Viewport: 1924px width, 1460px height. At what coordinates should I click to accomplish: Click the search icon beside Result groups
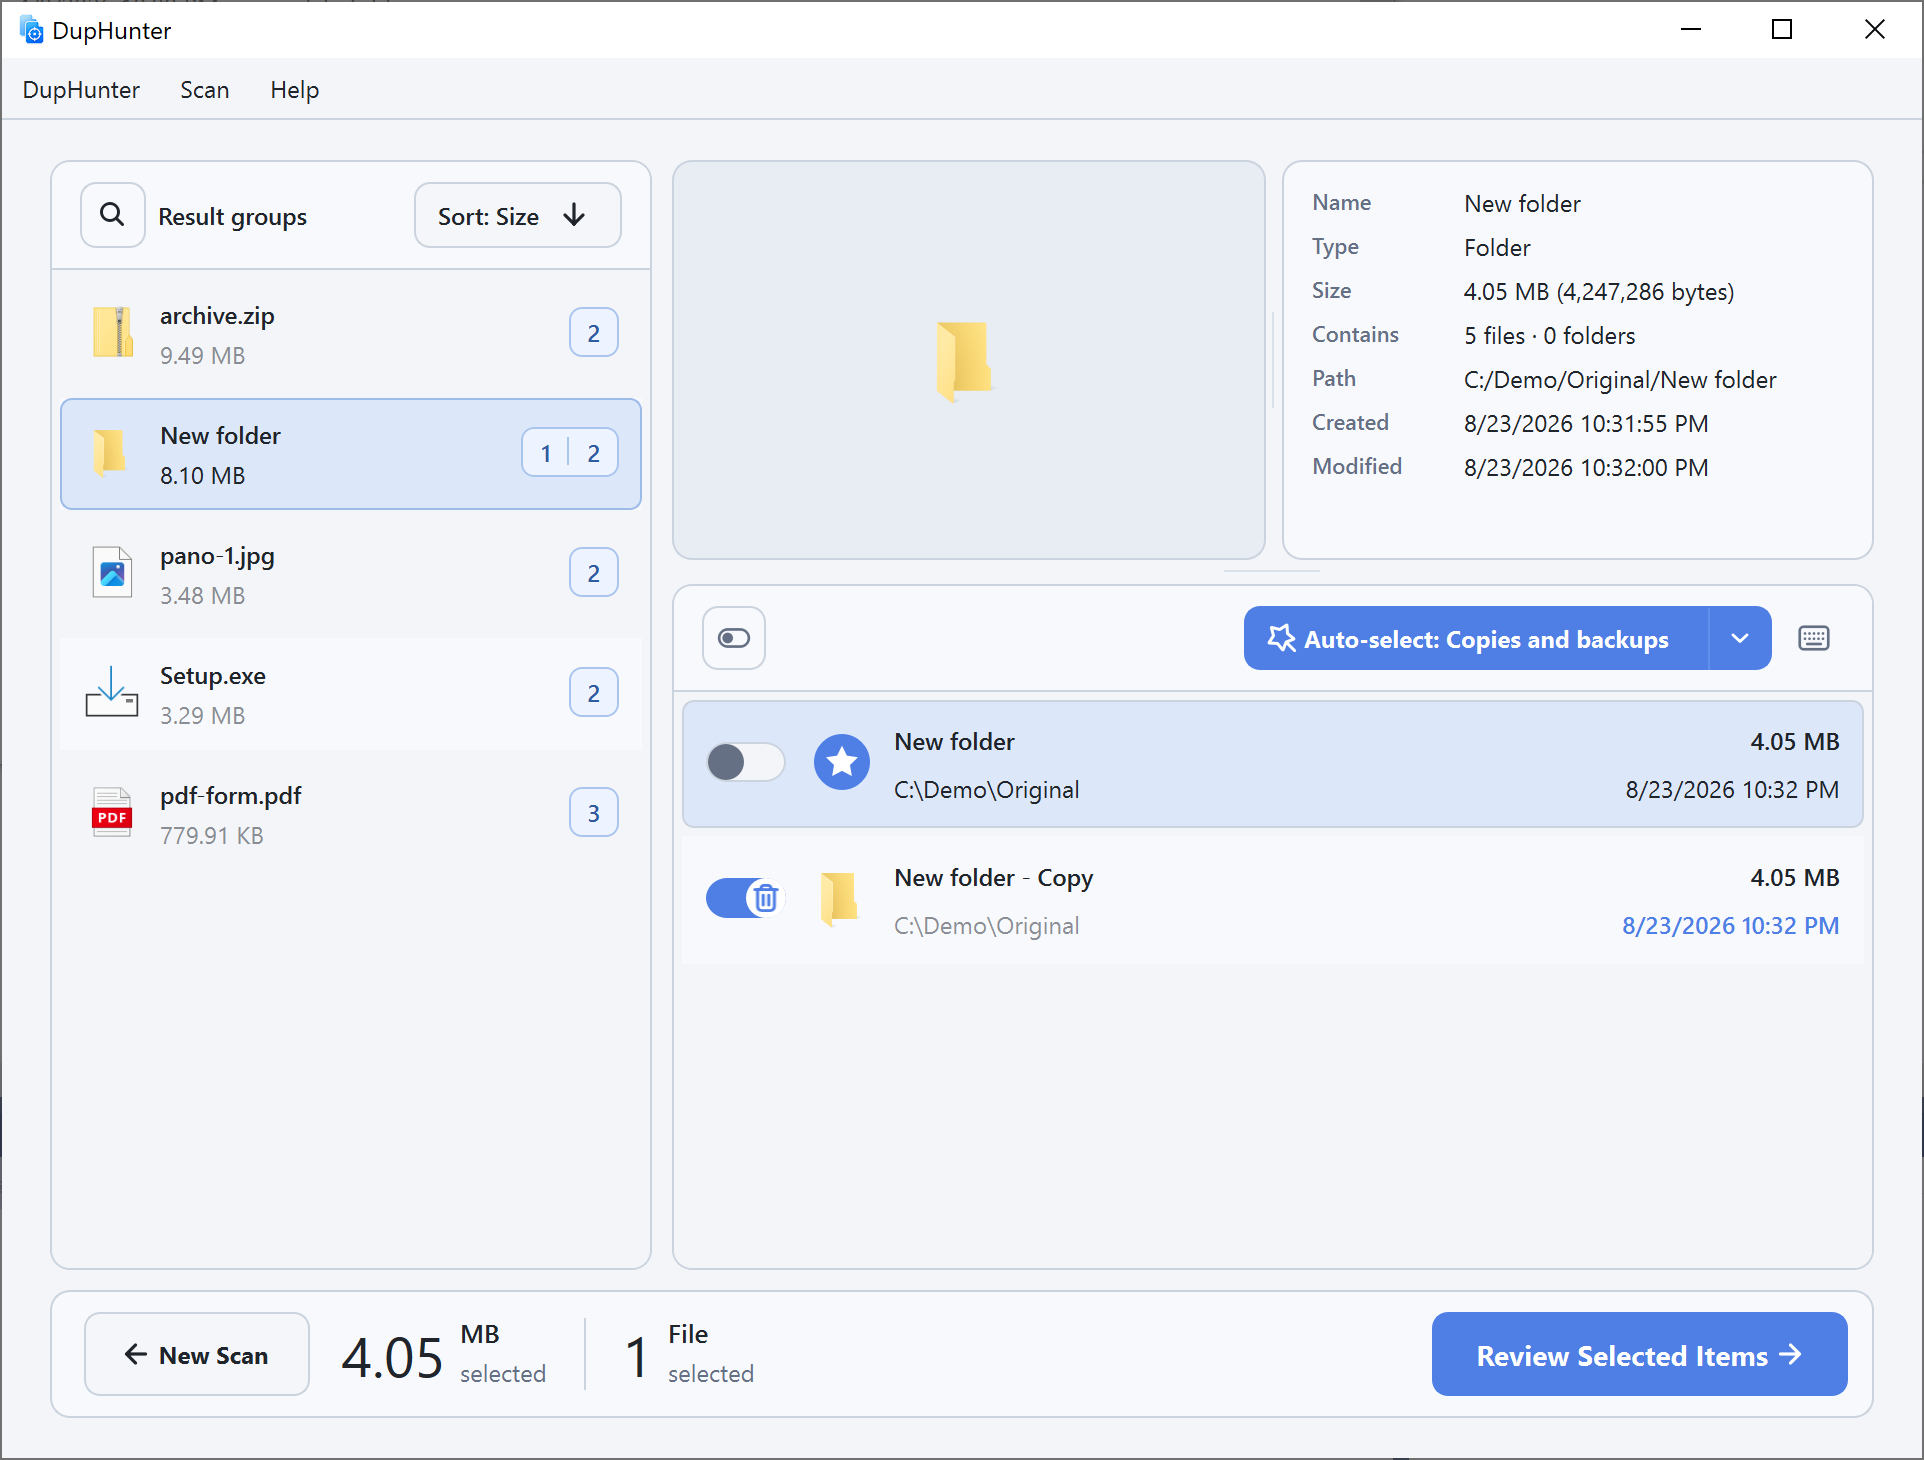coord(113,215)
